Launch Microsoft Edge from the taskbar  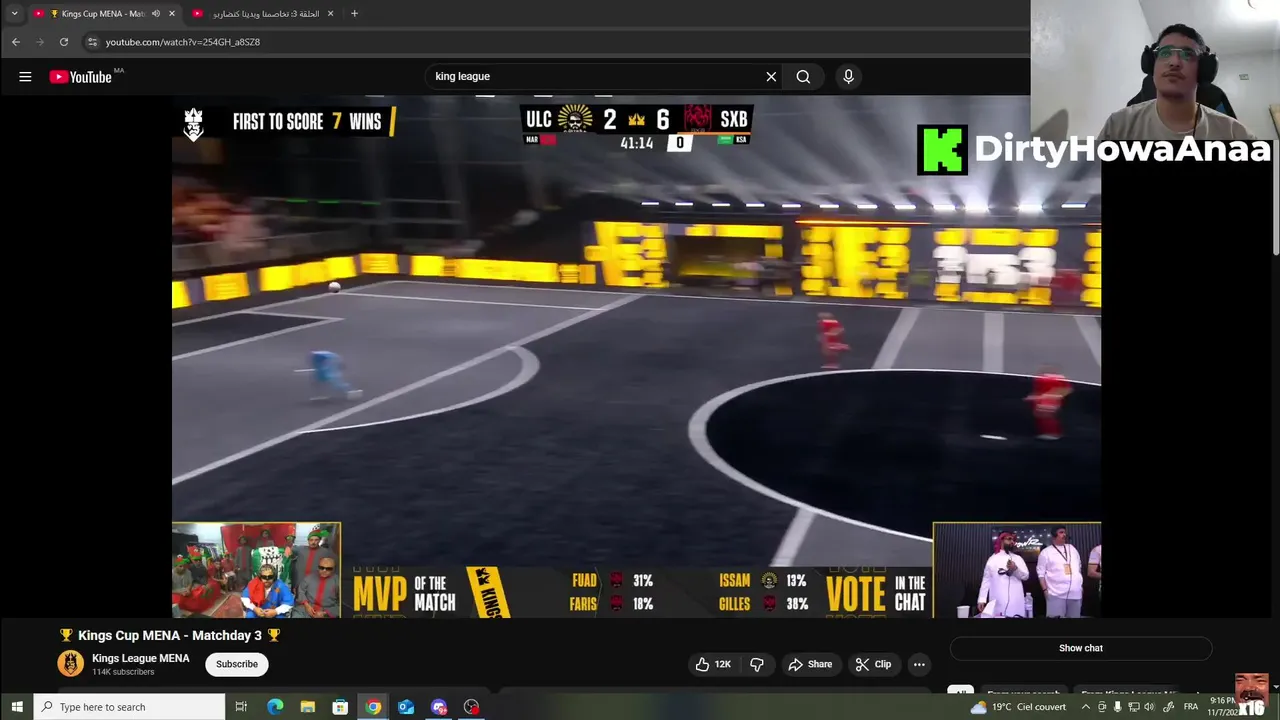tap(275, 707)
